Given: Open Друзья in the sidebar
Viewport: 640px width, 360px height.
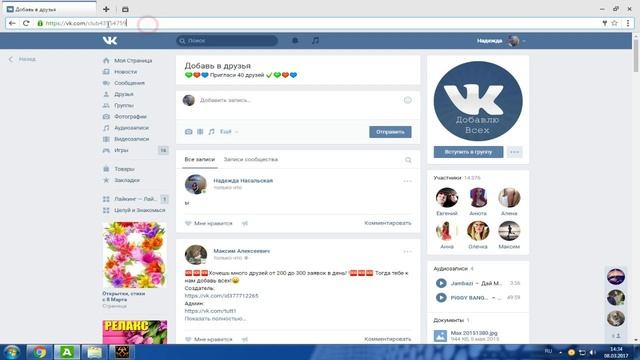Looking at the screenshot, I should [124, 94].
